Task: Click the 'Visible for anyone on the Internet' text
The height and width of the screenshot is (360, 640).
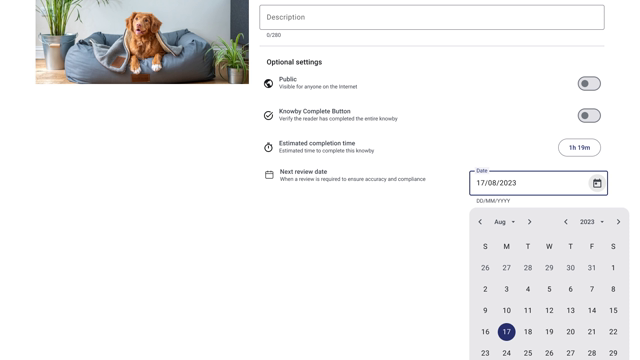Action: [x=318, y=87]
